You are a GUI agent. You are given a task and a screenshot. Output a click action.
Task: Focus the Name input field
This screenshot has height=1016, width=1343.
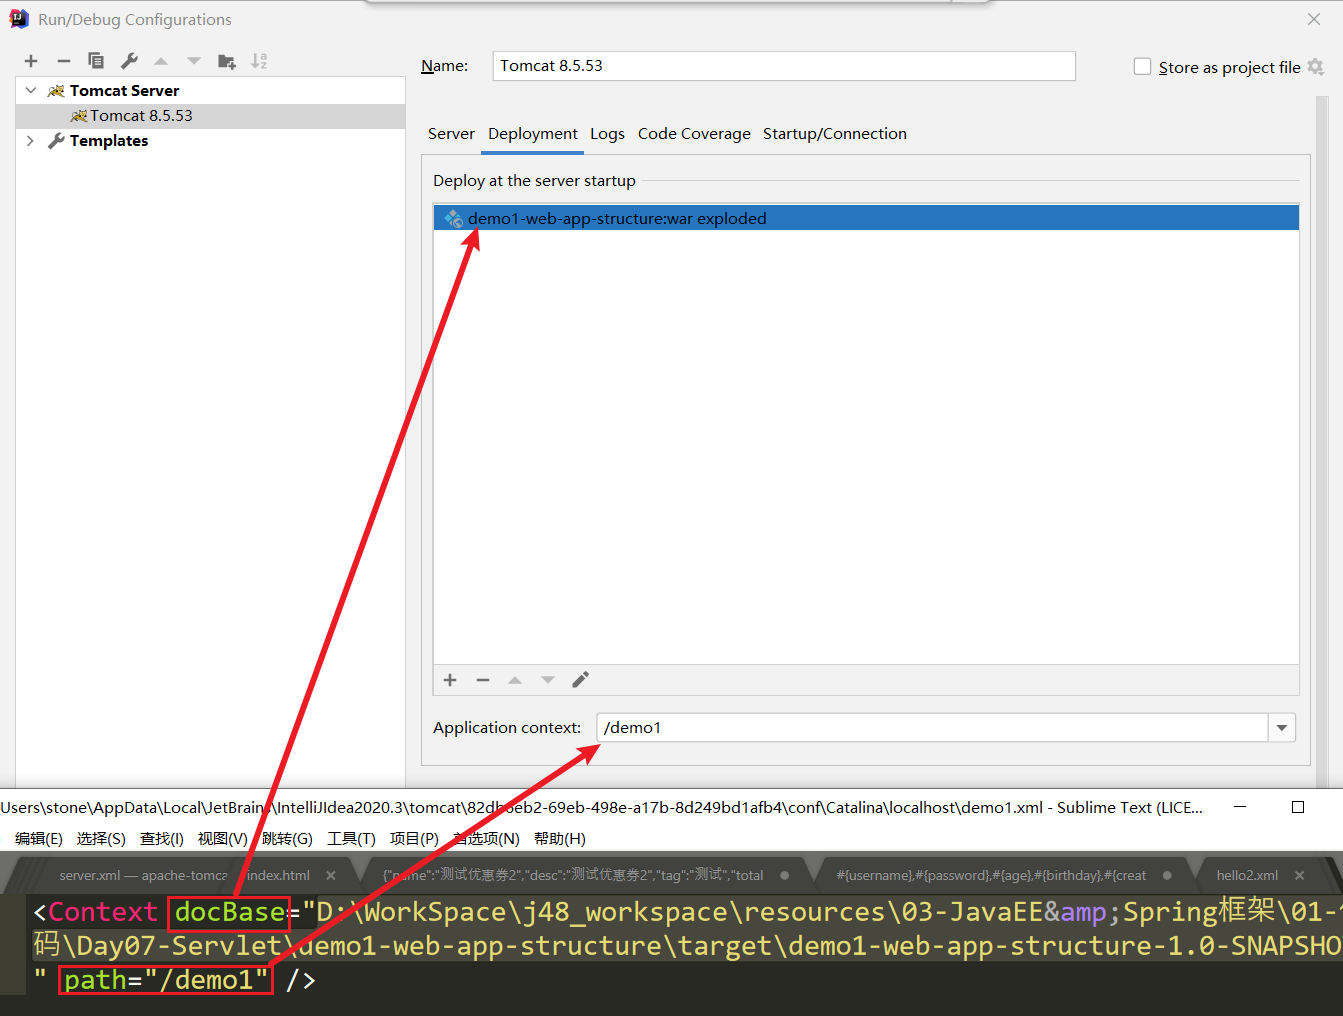pyautogui.click(x=784, y=66)
